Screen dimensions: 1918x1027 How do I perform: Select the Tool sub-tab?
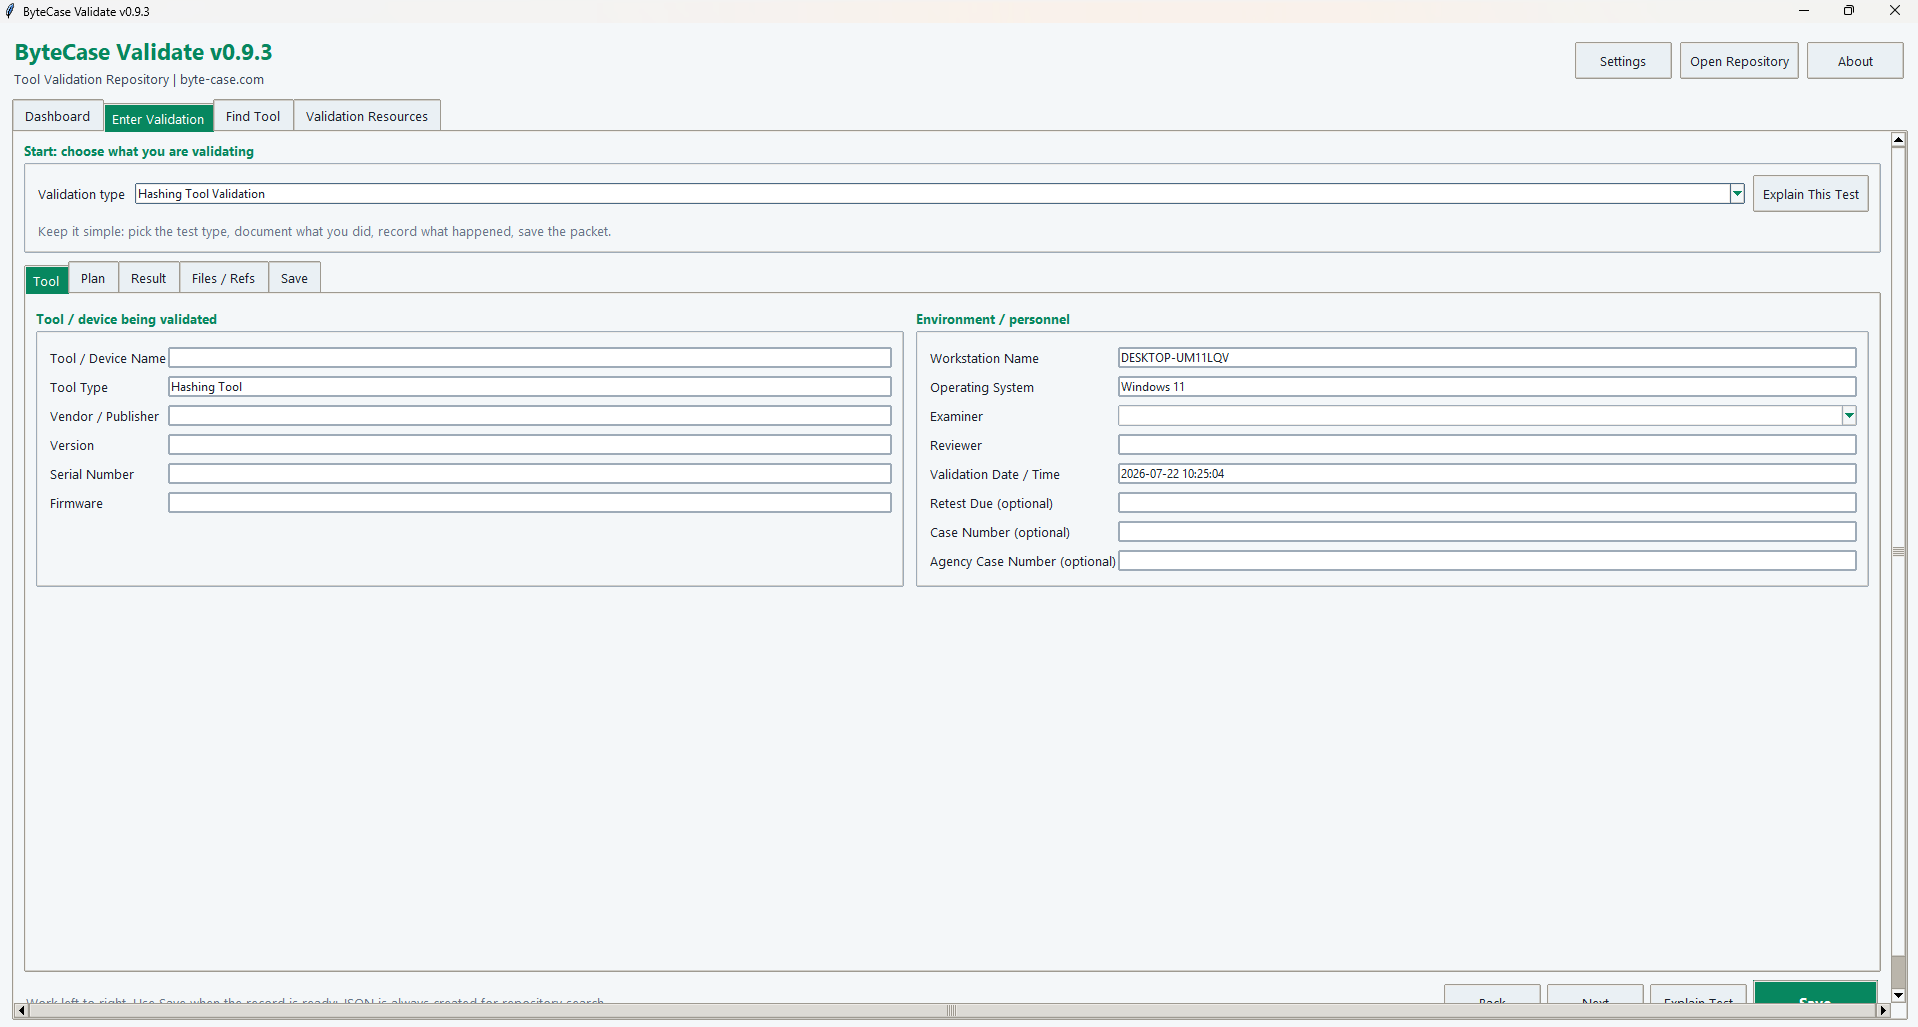click(46, 280)
